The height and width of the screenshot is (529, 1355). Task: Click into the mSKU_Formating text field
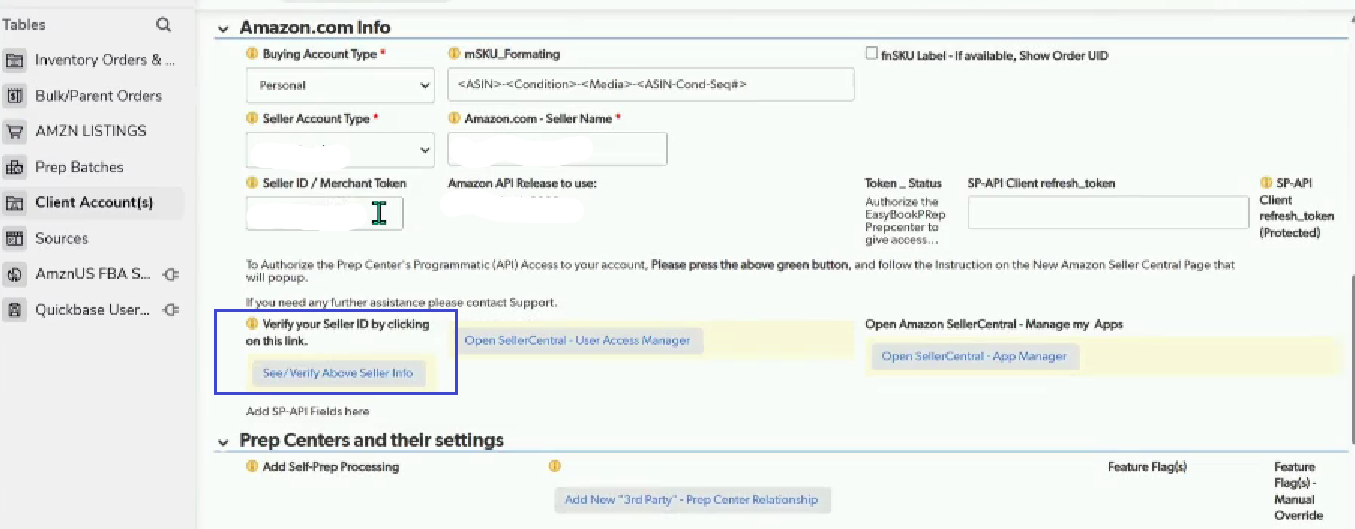[x=651, y=85]
